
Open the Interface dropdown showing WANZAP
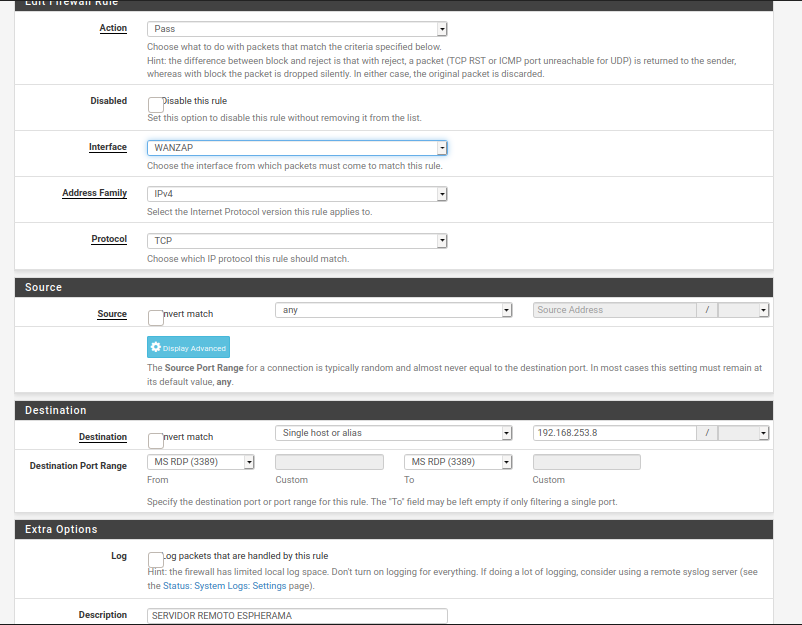click(297, 148)
